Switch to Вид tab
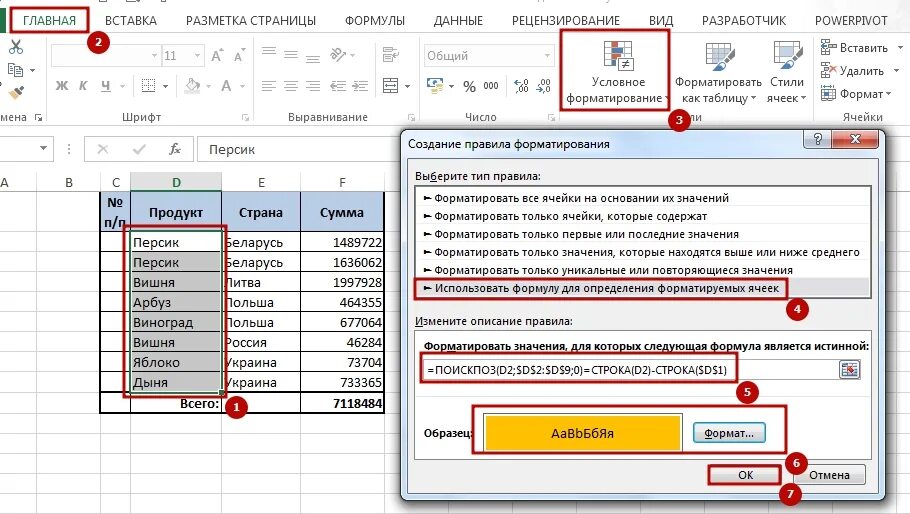 [x=661, y=20]
